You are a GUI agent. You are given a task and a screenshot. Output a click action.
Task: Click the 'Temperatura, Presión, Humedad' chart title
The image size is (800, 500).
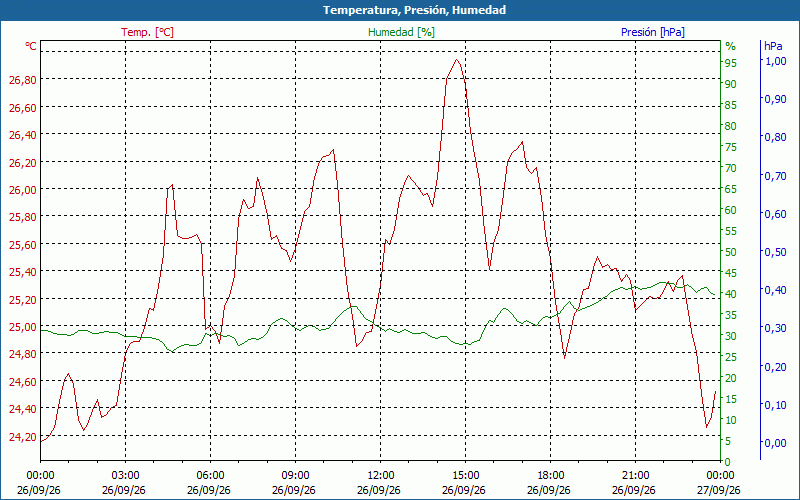pos(414,10)
